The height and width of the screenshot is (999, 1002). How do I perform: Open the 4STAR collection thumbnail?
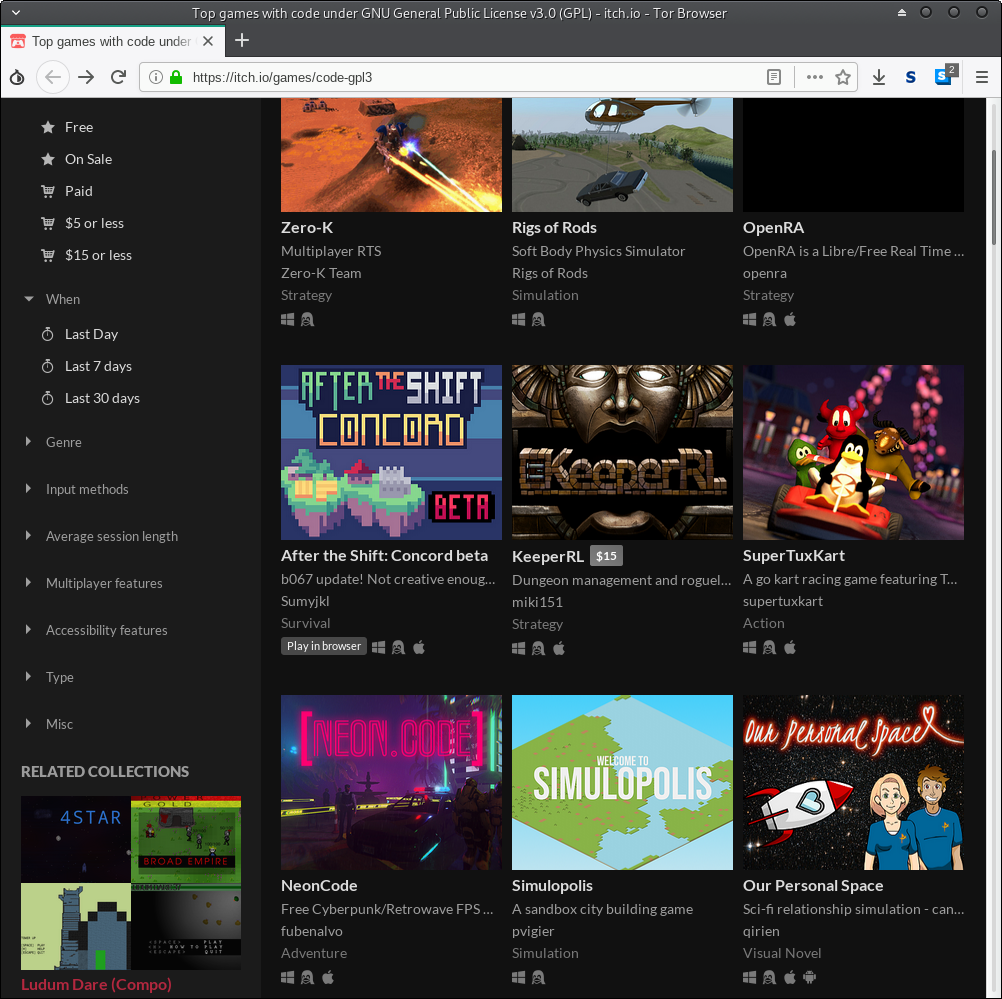76,839
